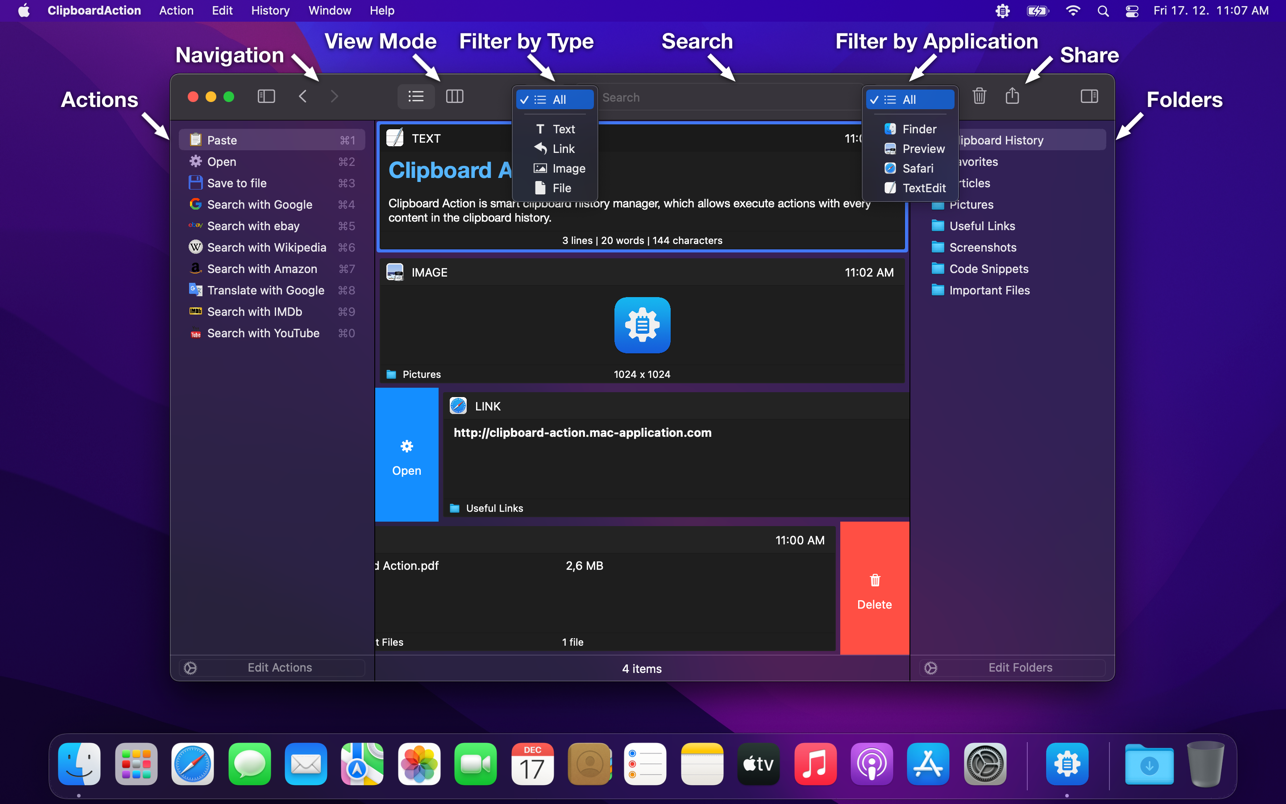Click into the Search field
This screenshot has width=1286, height=804.
tap(730, 98)
